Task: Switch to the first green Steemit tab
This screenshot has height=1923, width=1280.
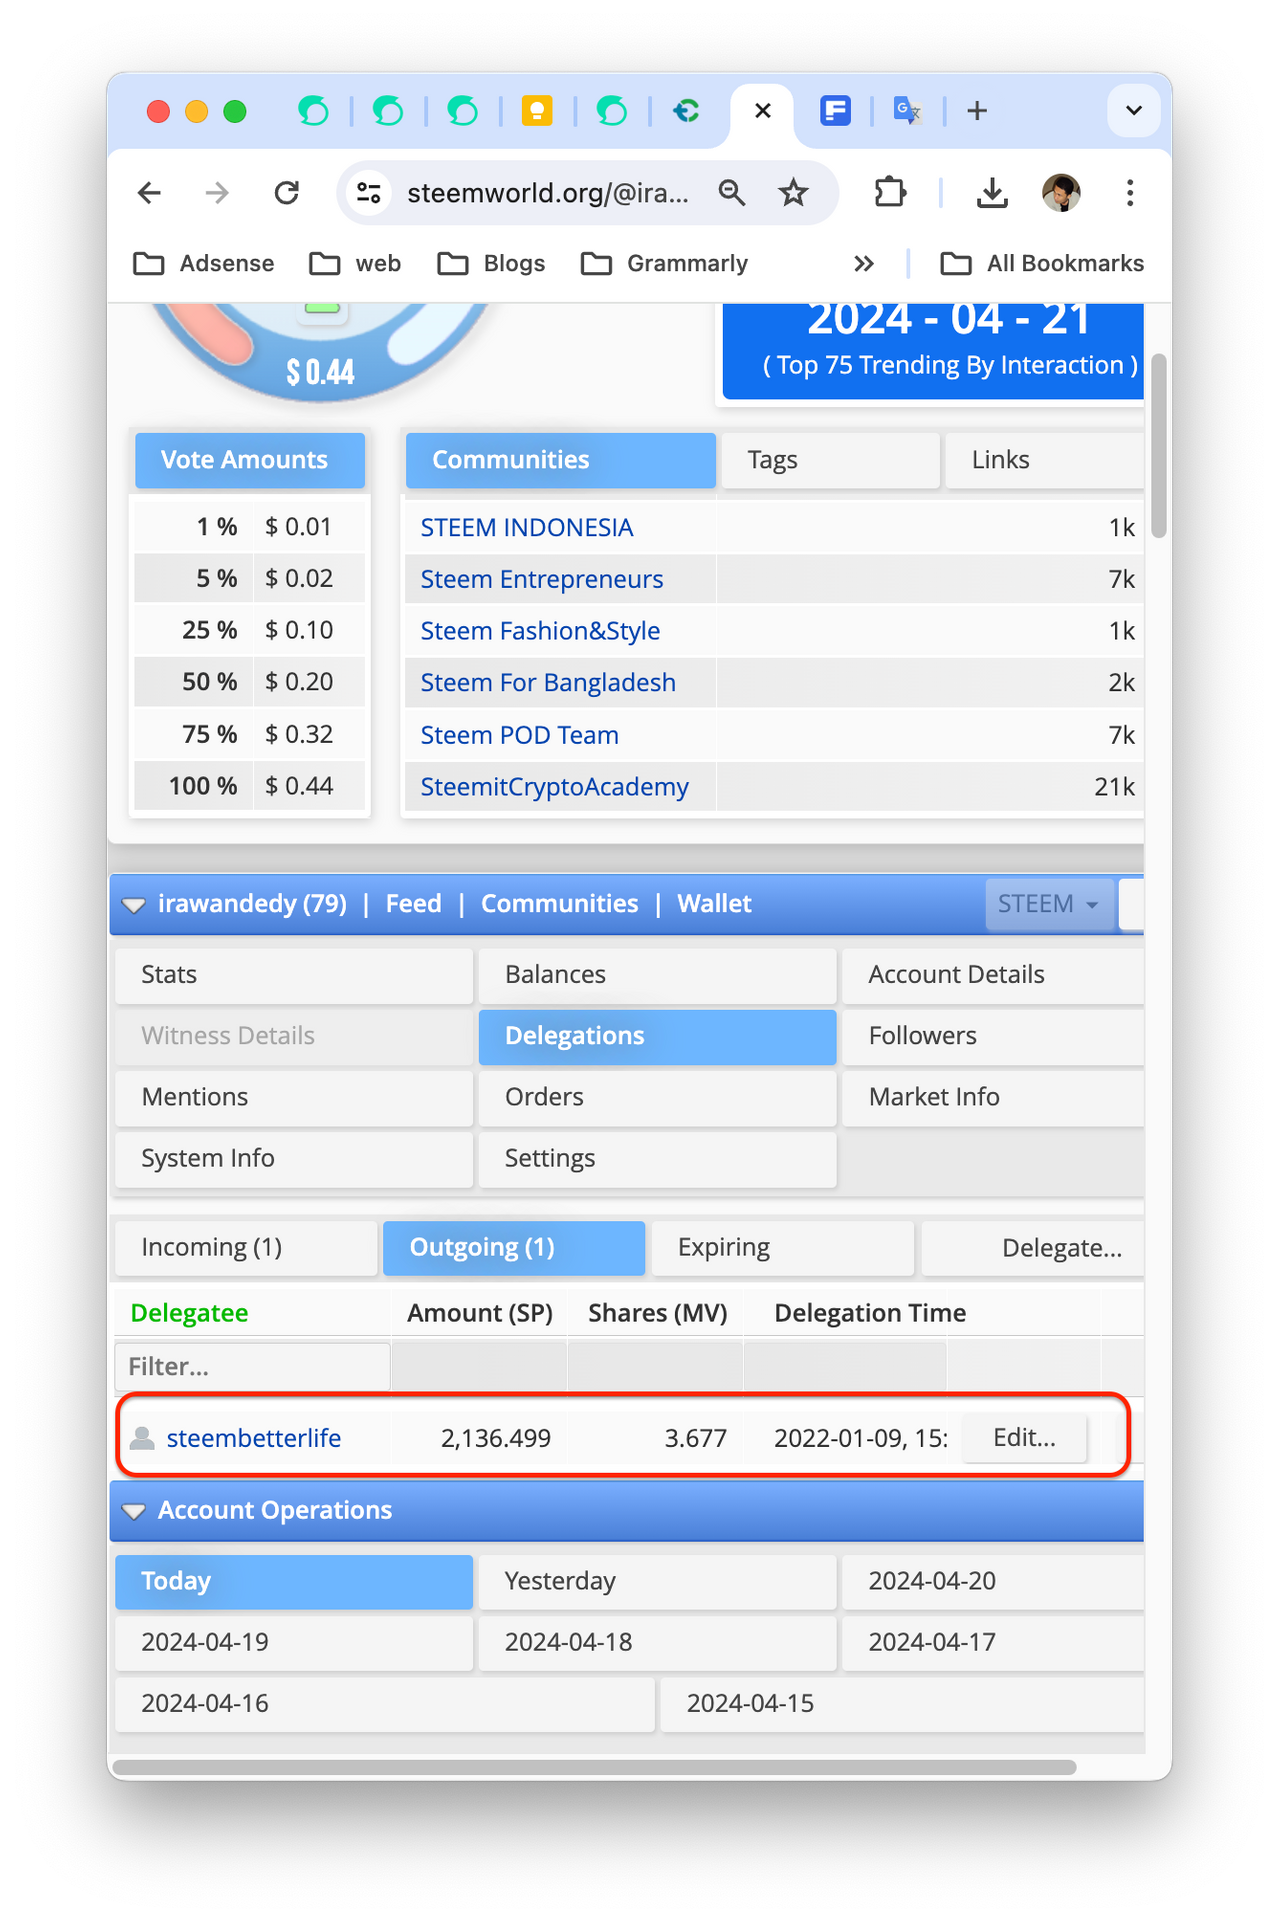Action: pyautogui.click(x=314, y=111)
